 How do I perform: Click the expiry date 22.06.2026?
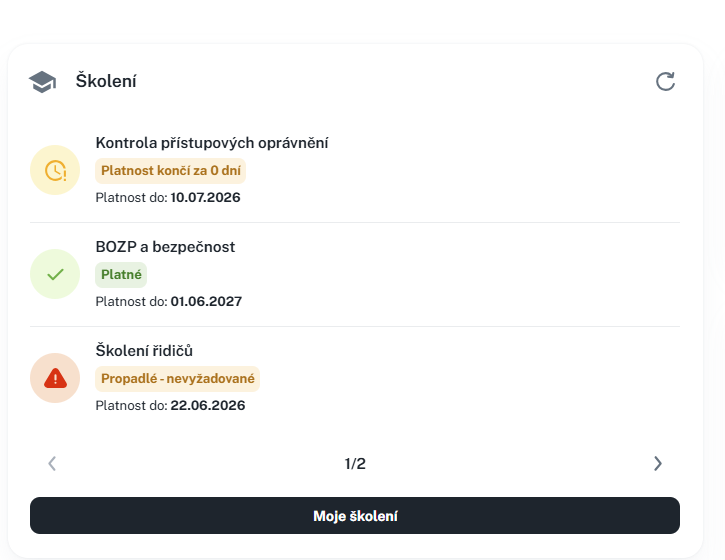click(208, 406)
